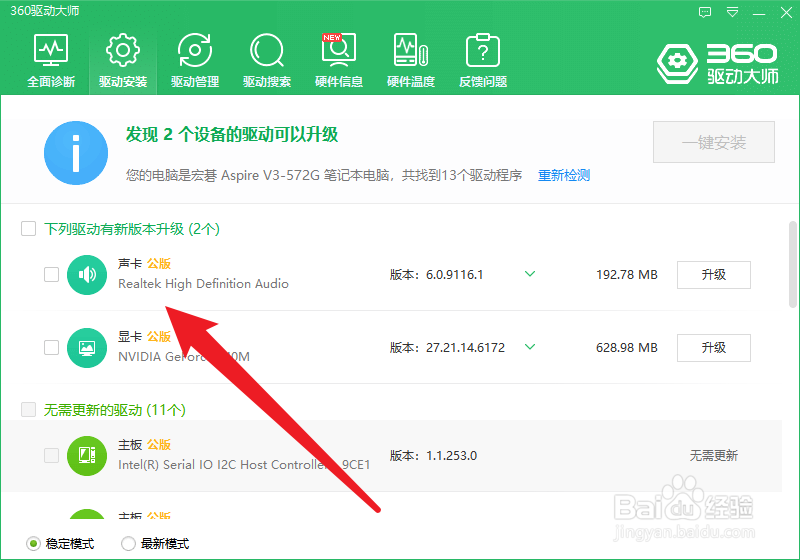This screenshot has width=800, height=560.
Task: Minimize the 360驱动大师 window
Action: point(759,13)
